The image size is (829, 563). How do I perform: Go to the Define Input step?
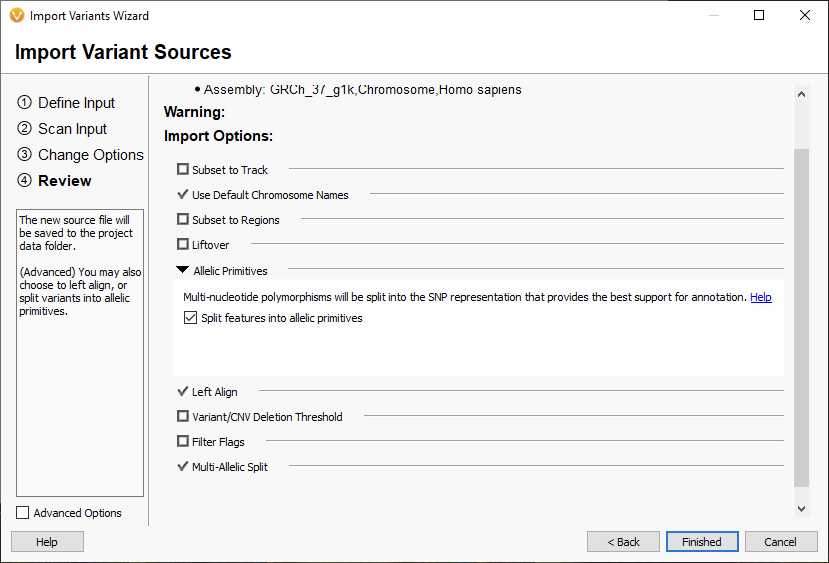click(x=76, y=103)
